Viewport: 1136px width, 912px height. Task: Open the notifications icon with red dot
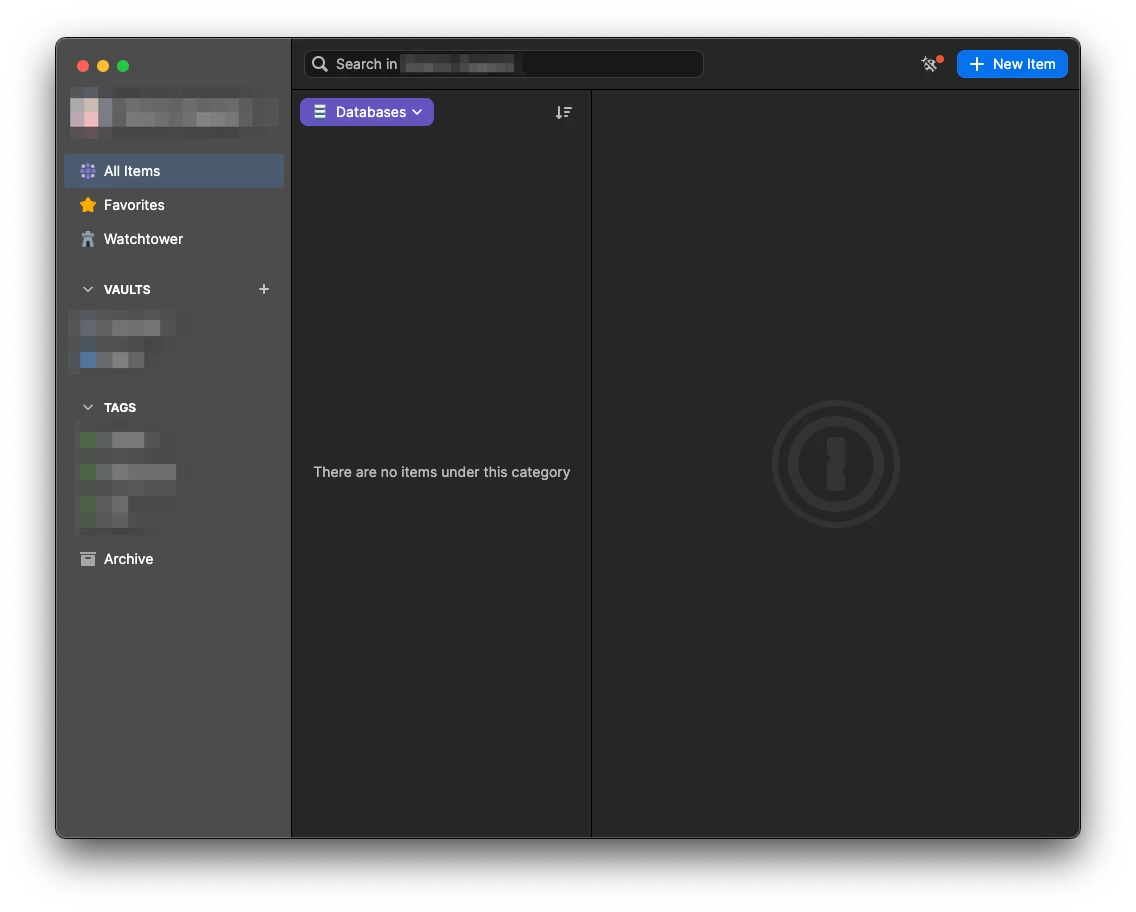click(931, 64)
